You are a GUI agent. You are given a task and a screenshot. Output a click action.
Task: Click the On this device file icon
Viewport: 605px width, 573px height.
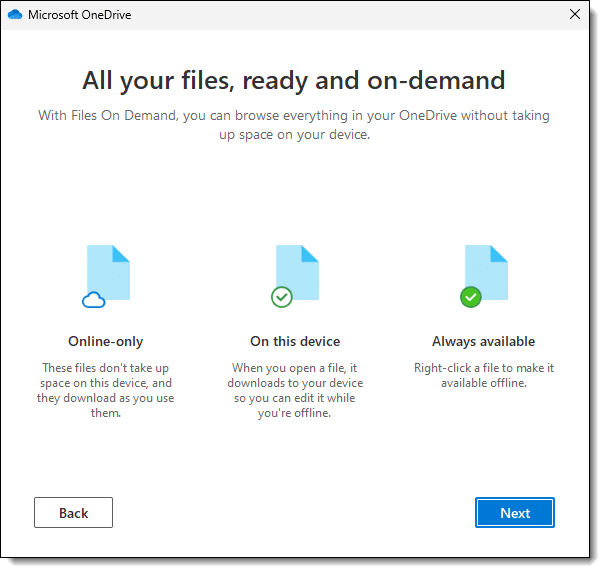(x=295, y=276)
